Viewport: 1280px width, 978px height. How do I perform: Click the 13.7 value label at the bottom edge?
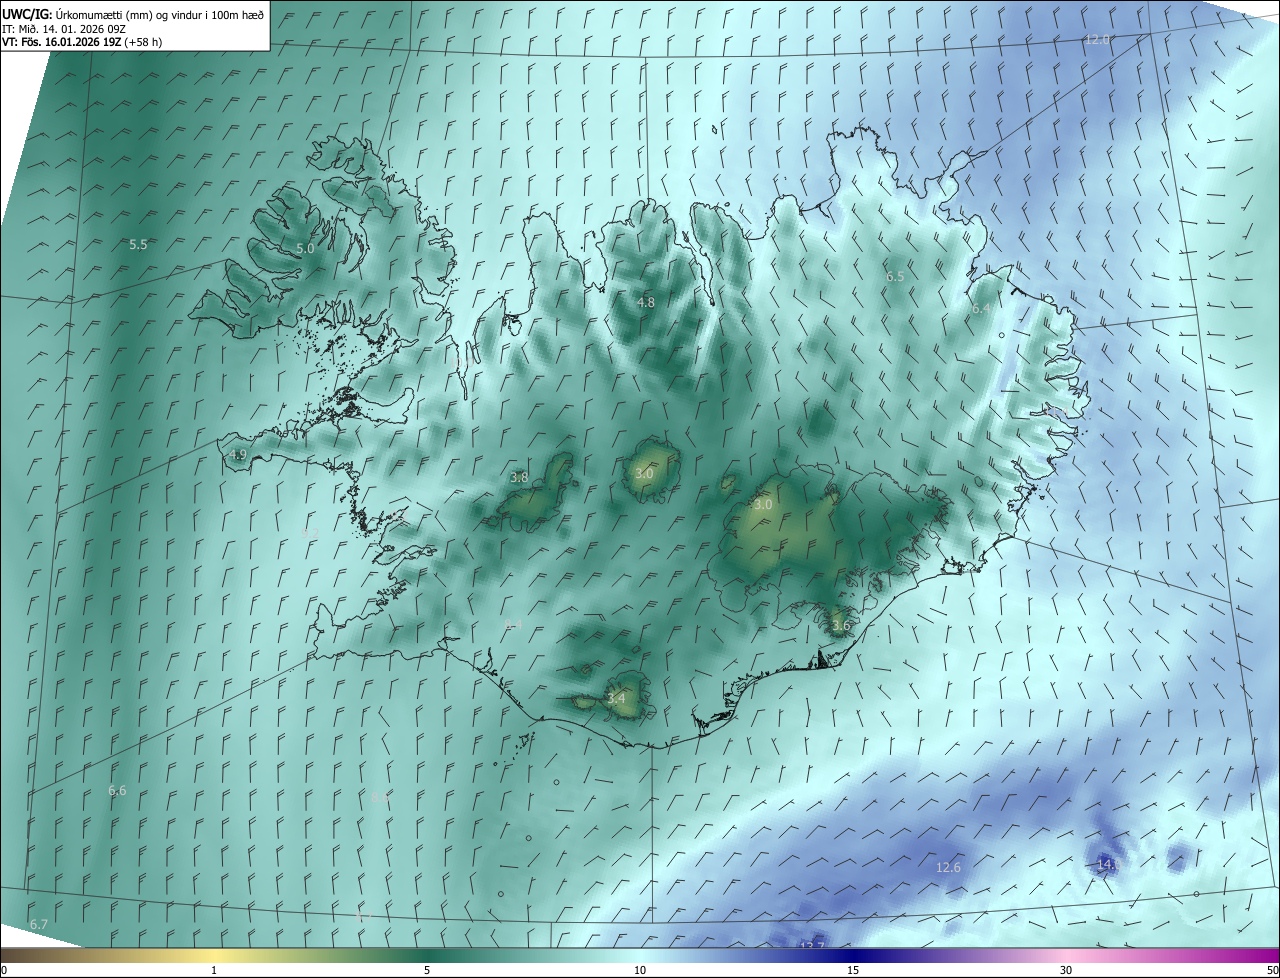[812, 946]
